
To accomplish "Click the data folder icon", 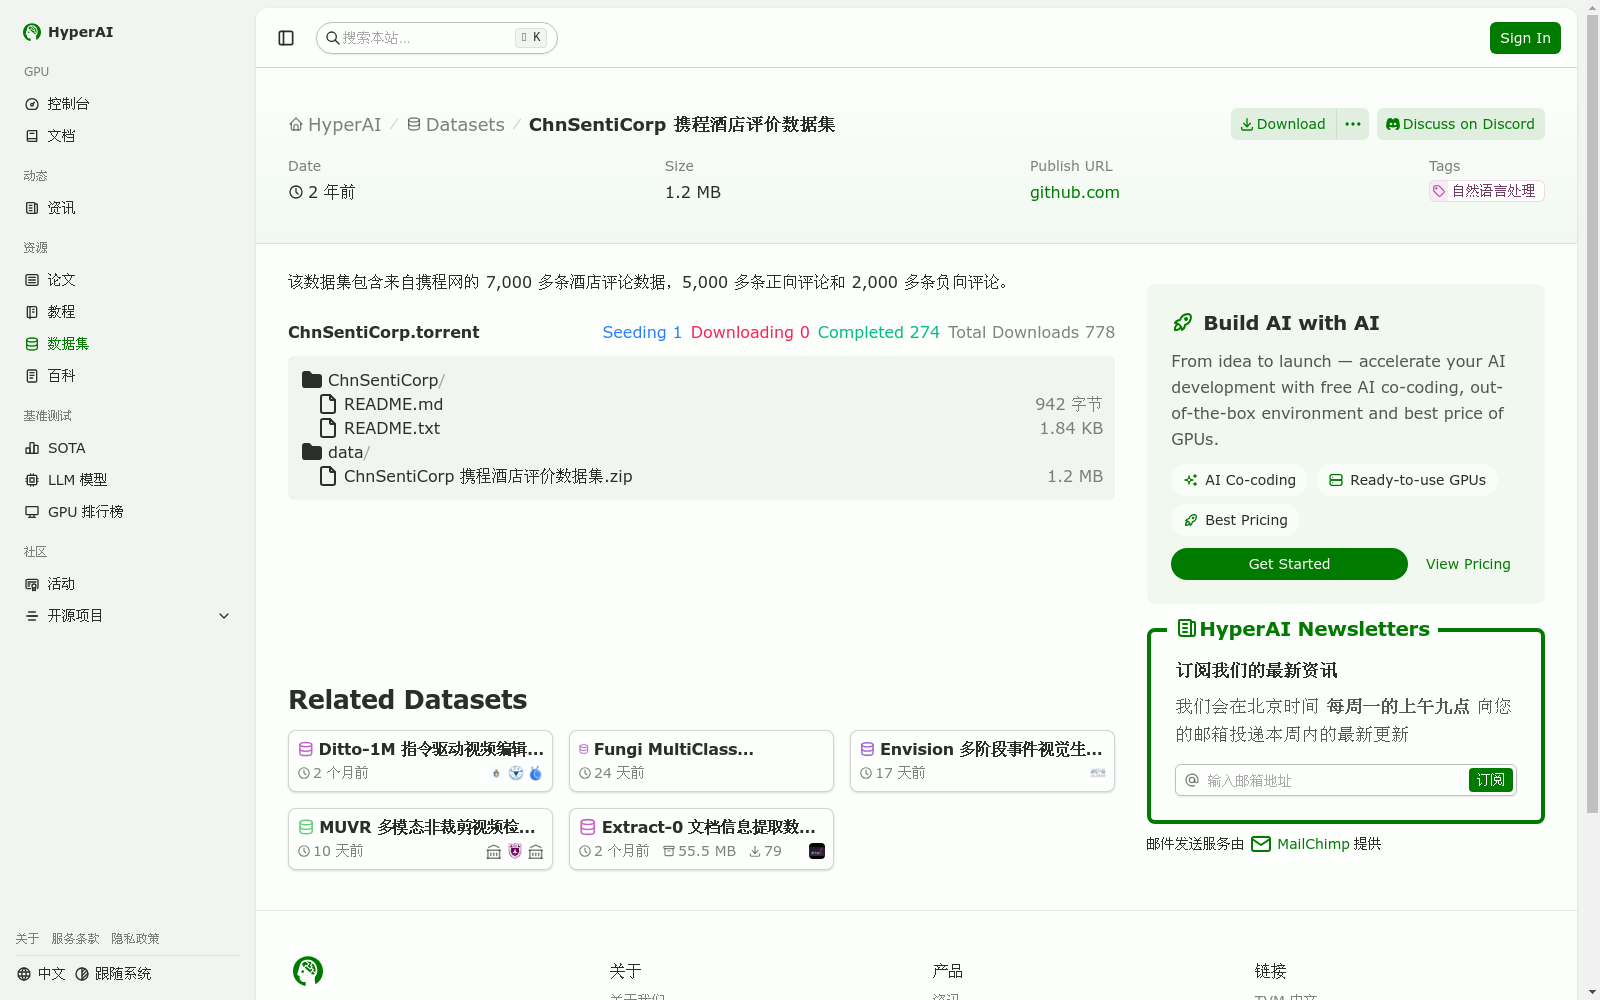I will (x=312, y=452).
